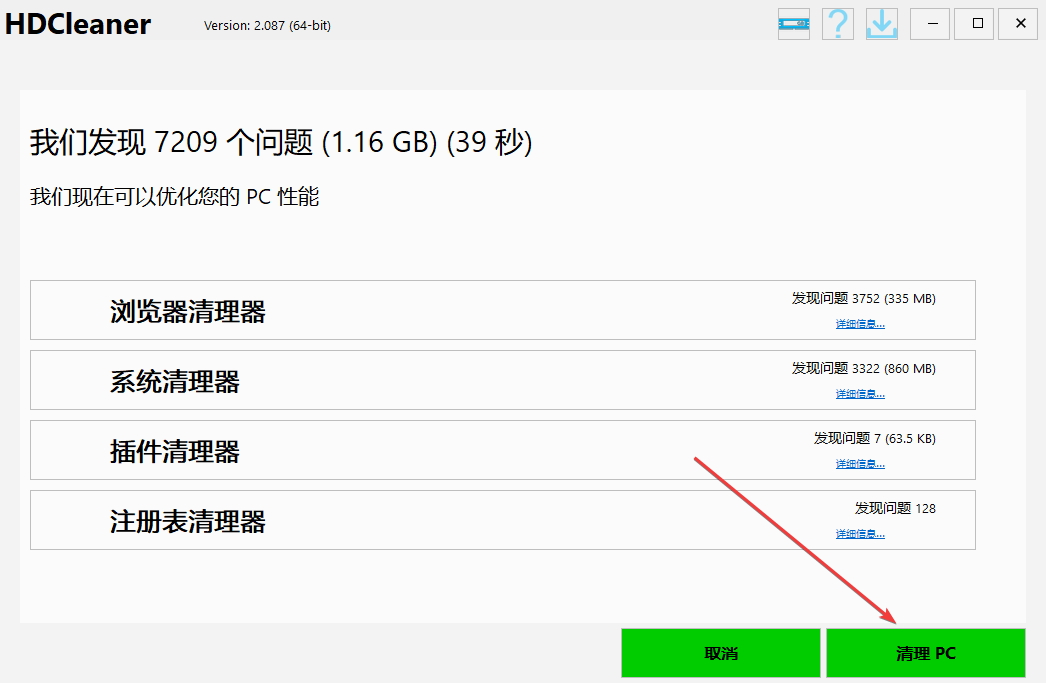Image resolution: width=1046 pixels, height=683 pixels.
Task: Click 详细信息 for the 注册表清理器 findings
Action: click(860, 533)
